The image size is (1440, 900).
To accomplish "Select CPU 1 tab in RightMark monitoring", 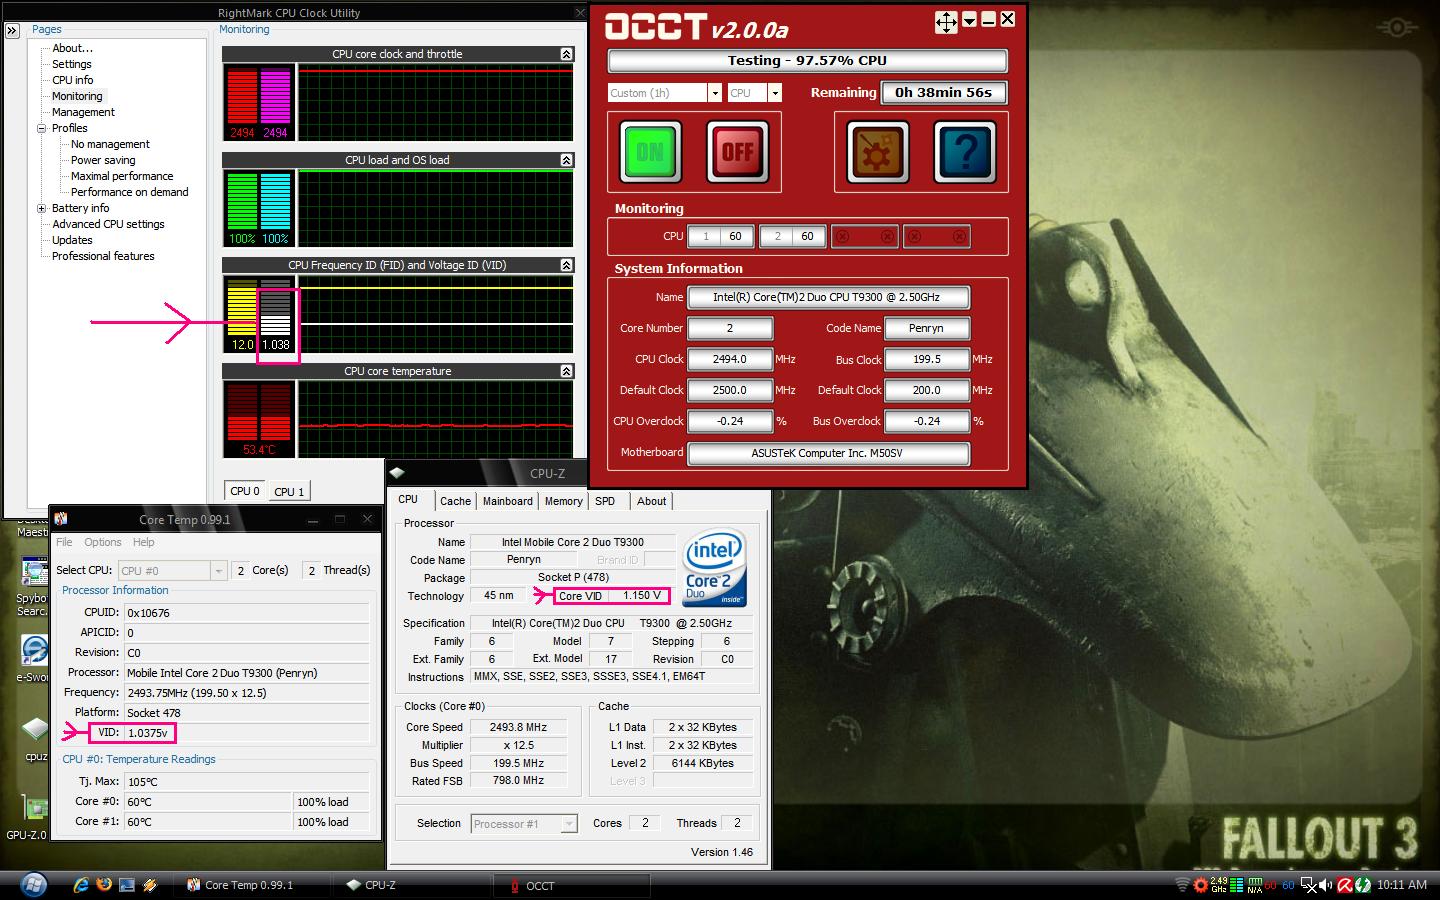I will tap(289, 491).
